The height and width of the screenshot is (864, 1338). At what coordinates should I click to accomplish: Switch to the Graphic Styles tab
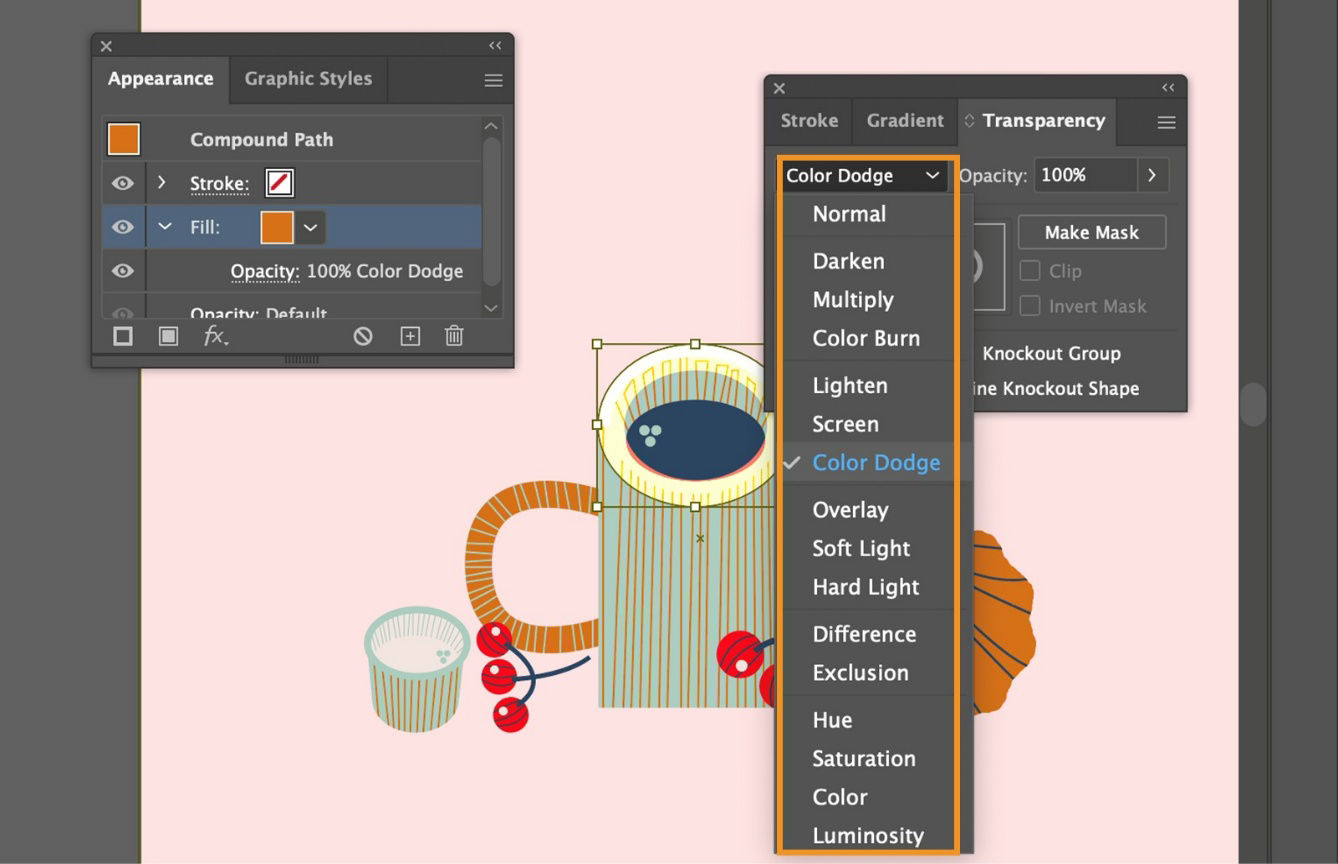(x=307, y=79)
